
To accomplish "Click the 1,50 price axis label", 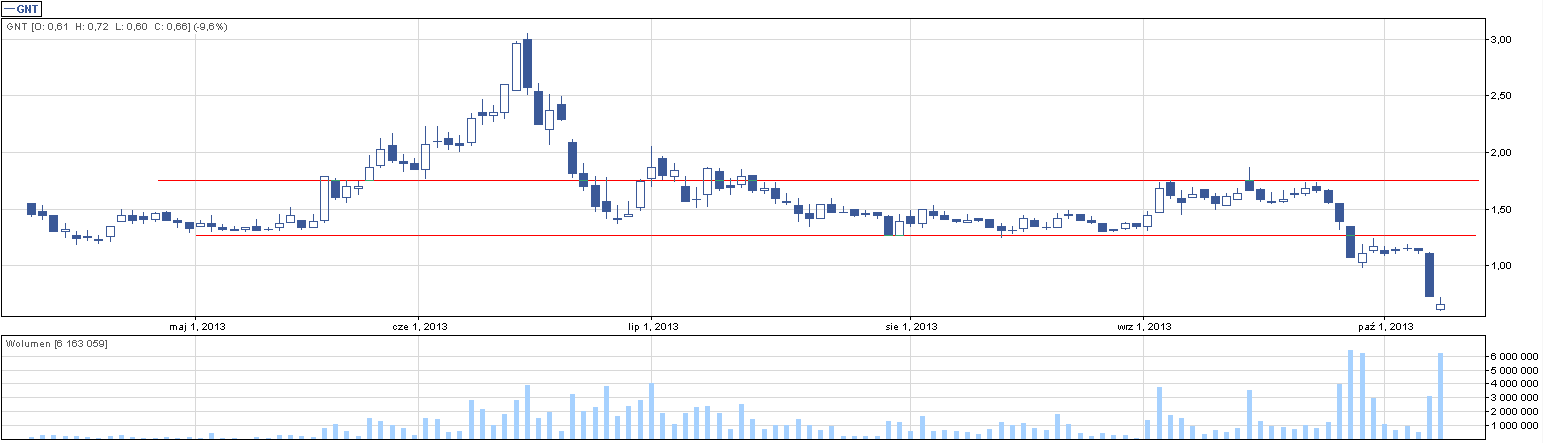I will click(x=1502, y=209).
